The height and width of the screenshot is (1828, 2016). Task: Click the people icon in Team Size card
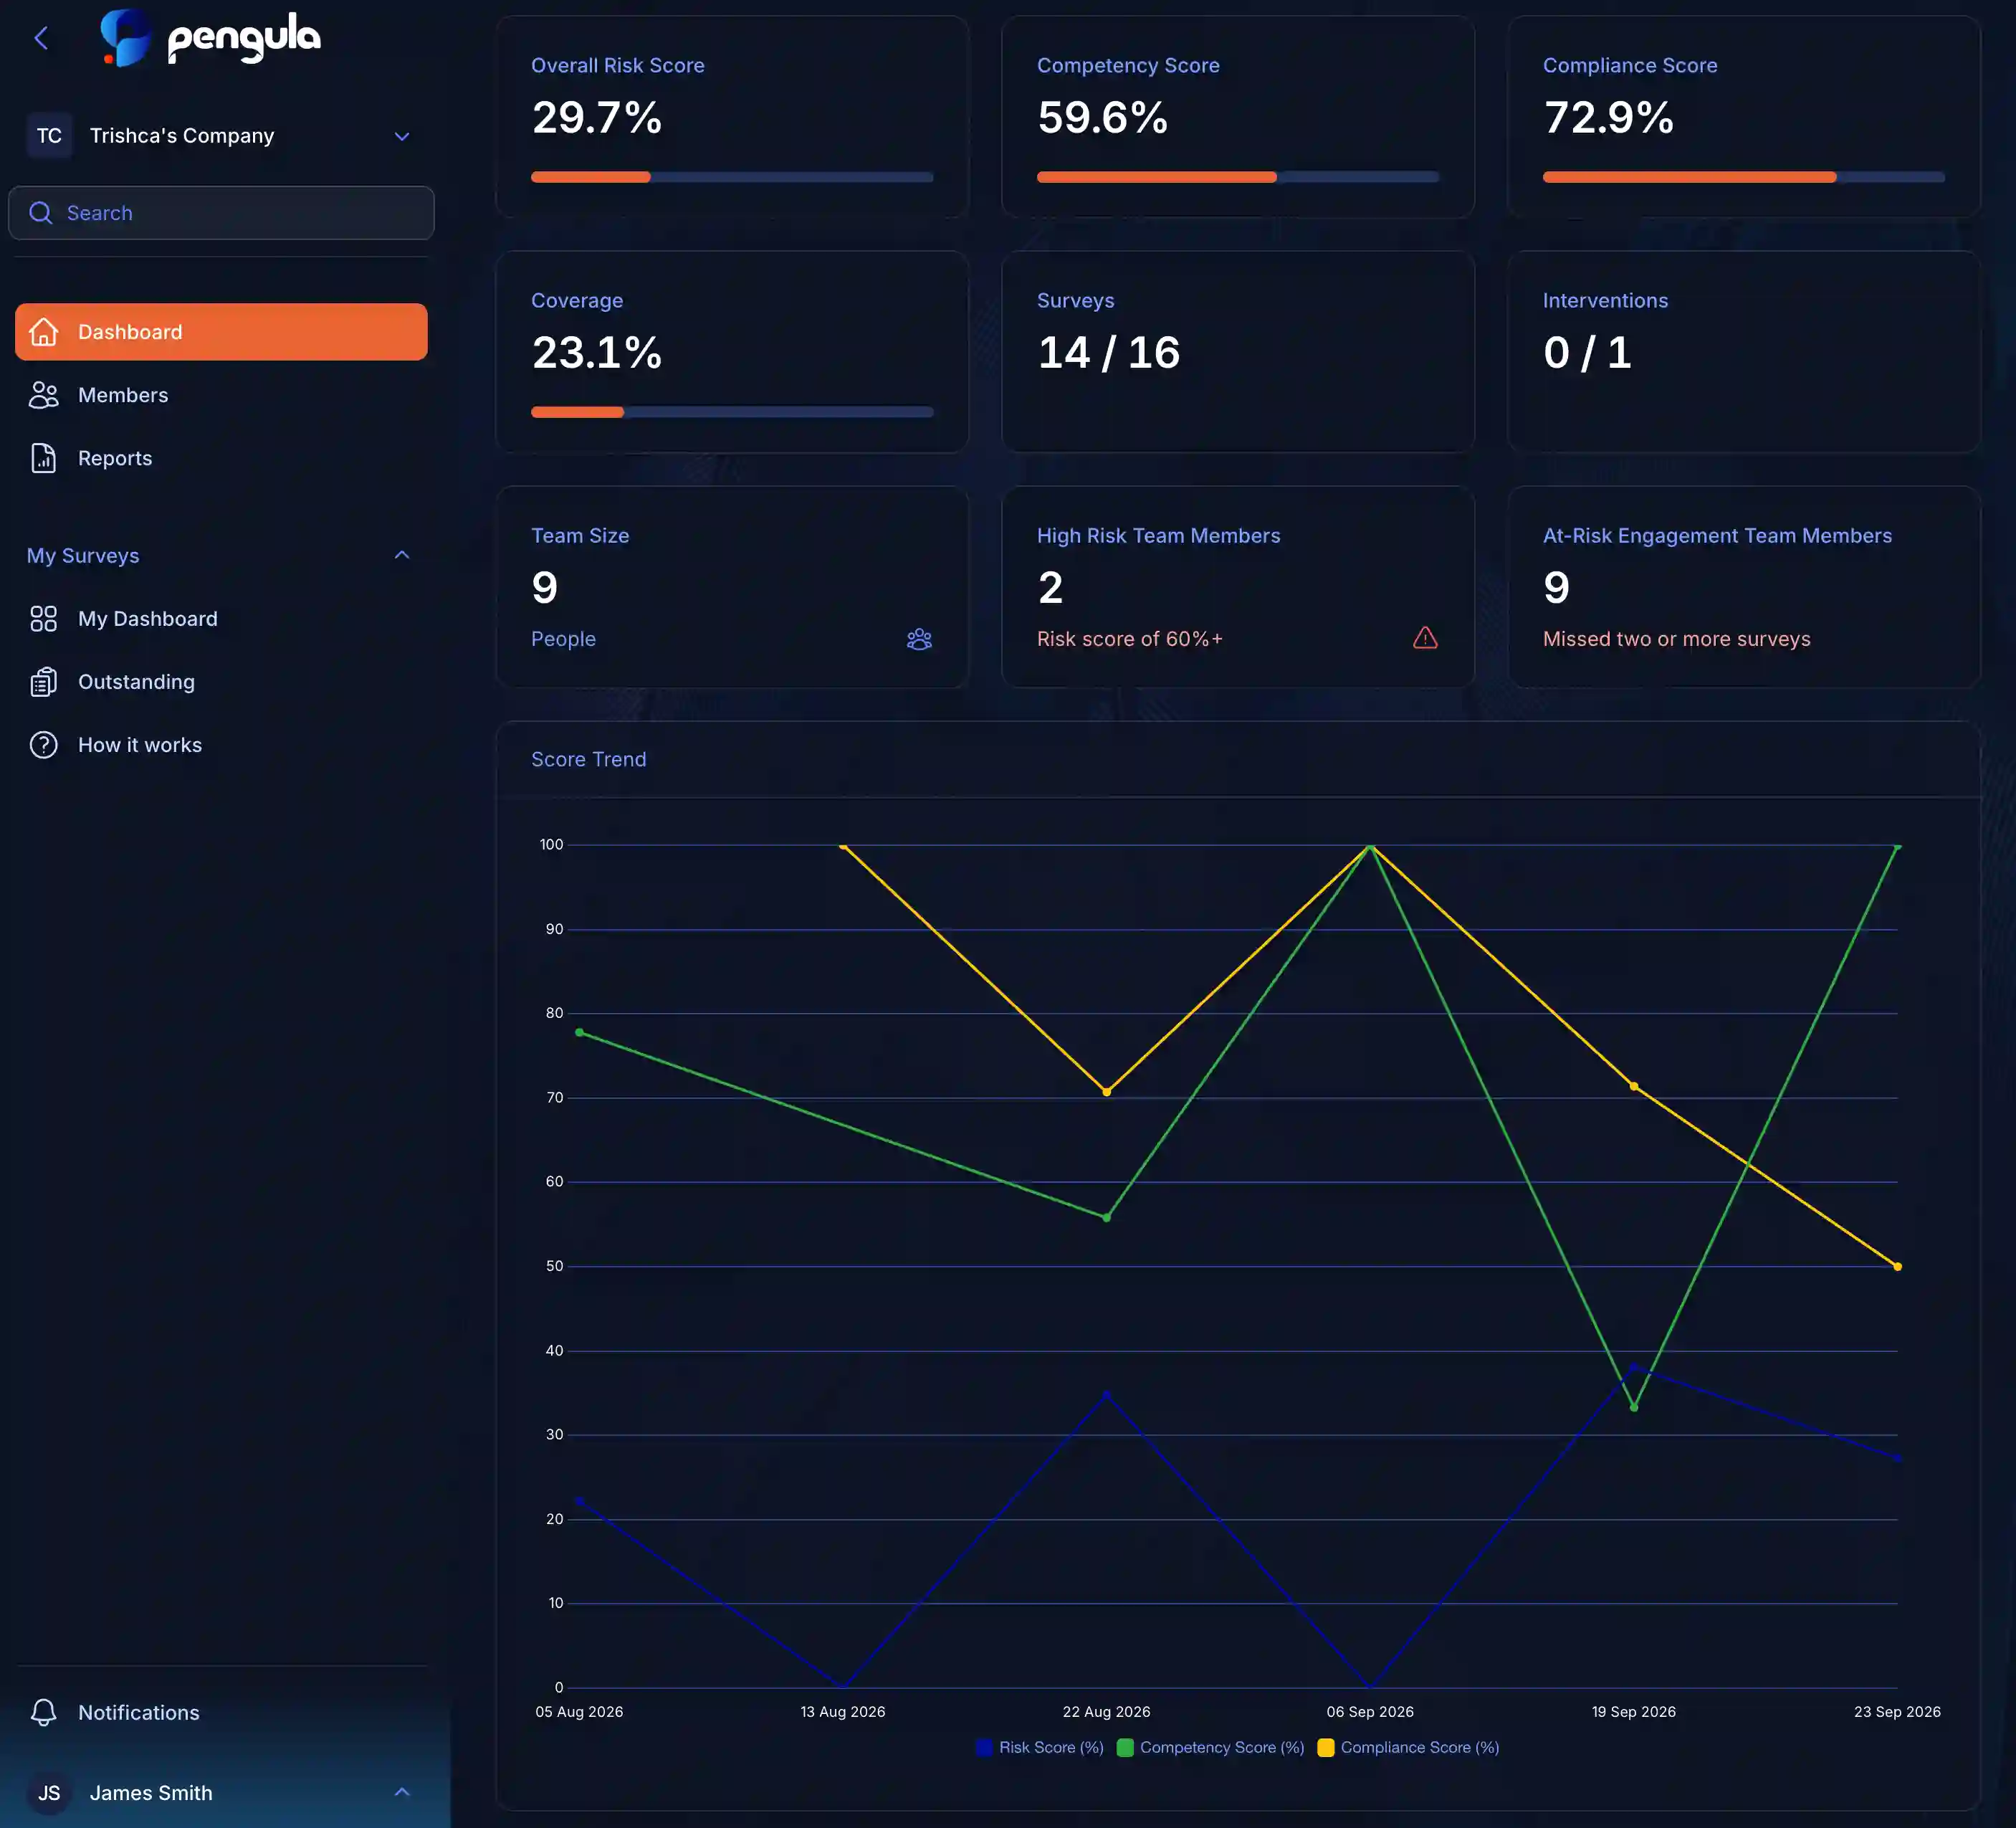(x=919, y=639)
